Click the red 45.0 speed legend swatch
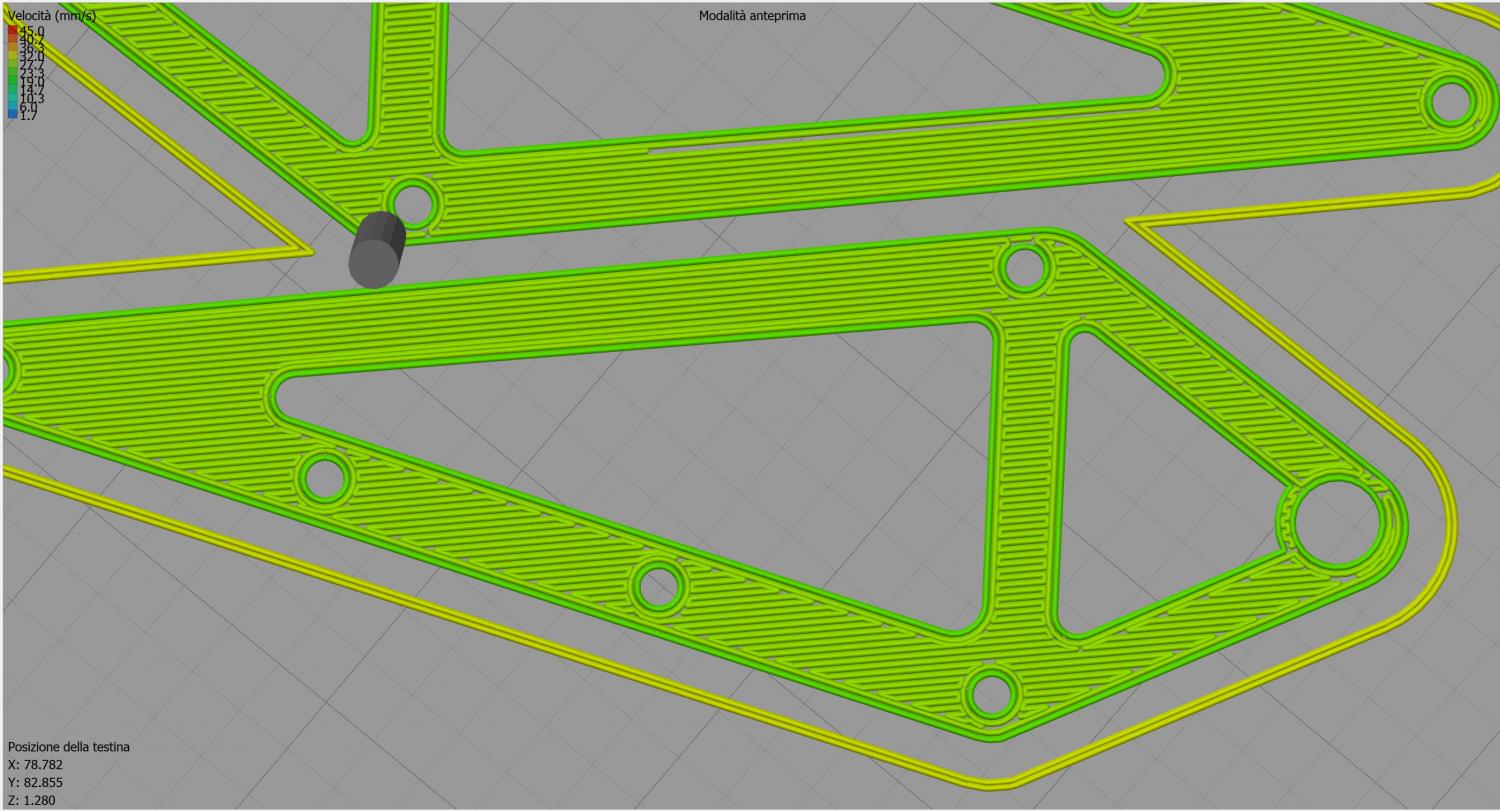The height and width of the screenshot is (811, 1500). tap(12, 31)
